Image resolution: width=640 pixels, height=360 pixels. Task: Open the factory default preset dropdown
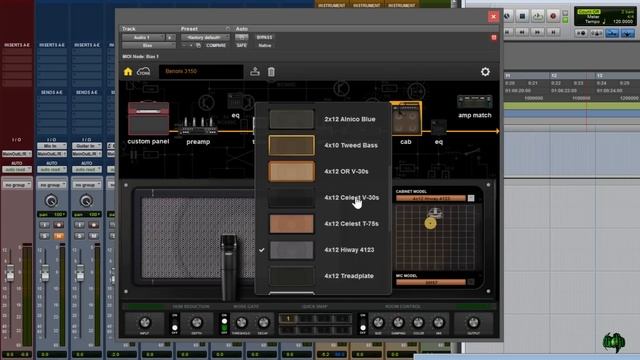point(205,37)
